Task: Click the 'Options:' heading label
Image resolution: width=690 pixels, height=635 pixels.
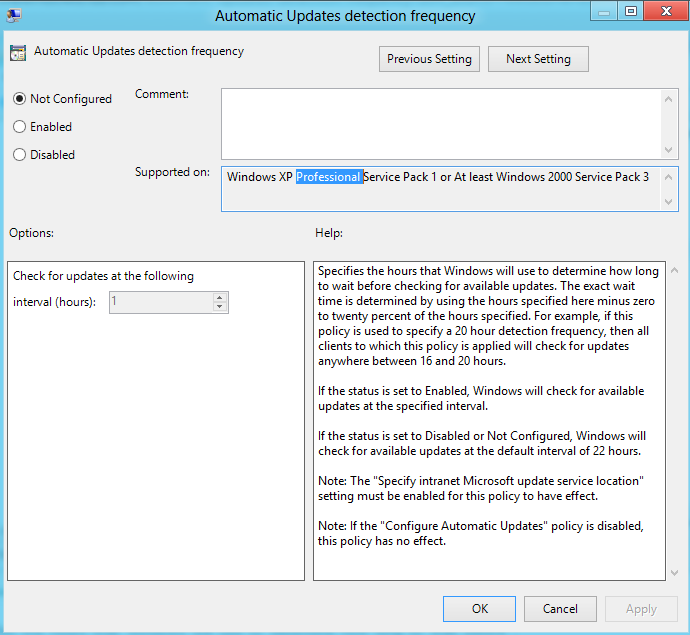Action: 32,233
